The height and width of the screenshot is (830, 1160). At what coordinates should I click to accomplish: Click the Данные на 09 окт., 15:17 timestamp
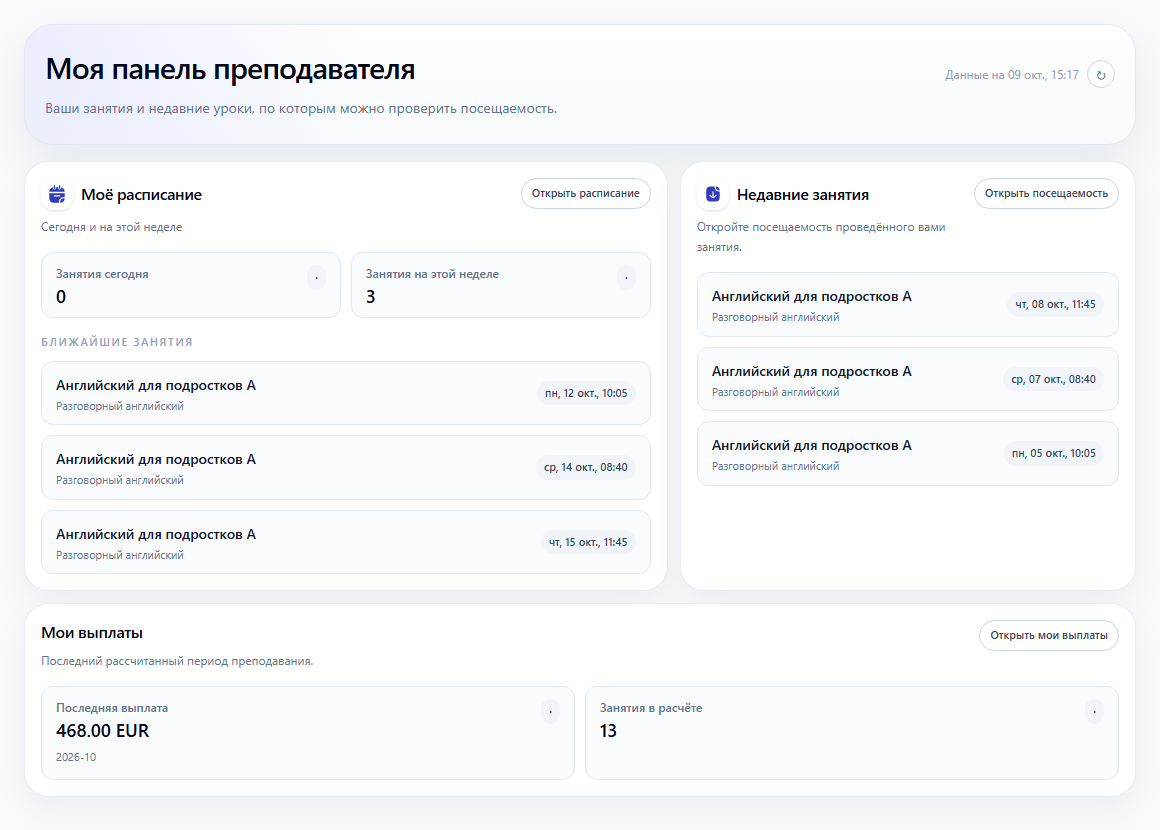click(x=1011, y=75)
